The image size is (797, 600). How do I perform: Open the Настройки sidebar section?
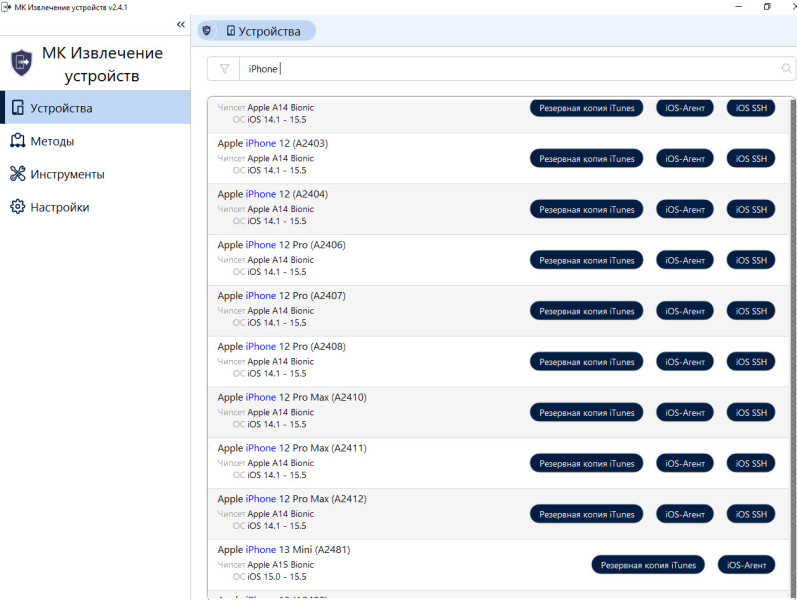pos(95,207)
